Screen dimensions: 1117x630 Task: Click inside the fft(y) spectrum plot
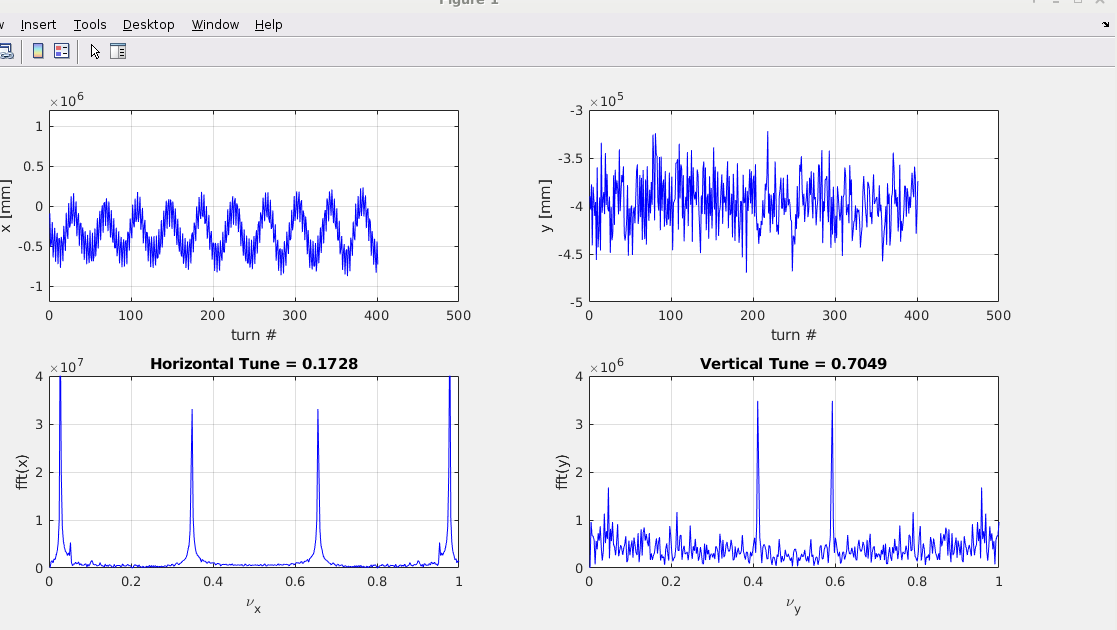pos(793,470)
